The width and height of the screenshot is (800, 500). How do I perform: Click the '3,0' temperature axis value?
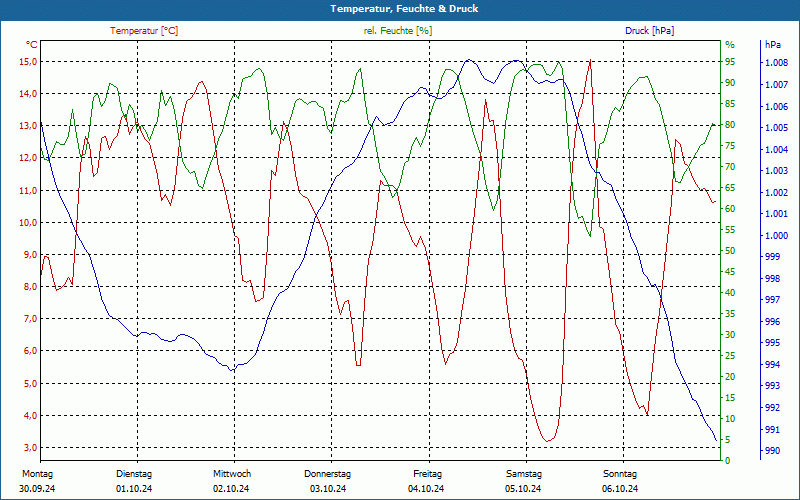pos(30,447)
